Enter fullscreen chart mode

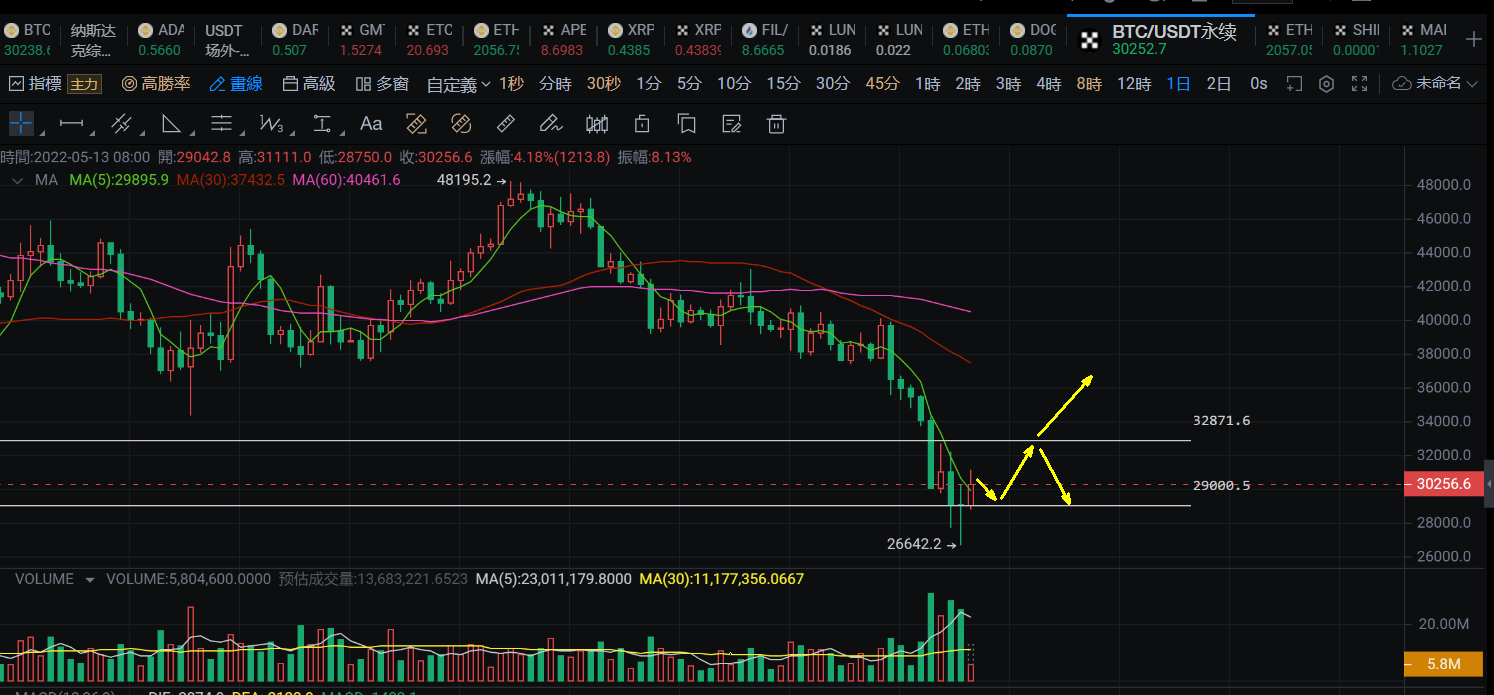(x=1359, y=84)
